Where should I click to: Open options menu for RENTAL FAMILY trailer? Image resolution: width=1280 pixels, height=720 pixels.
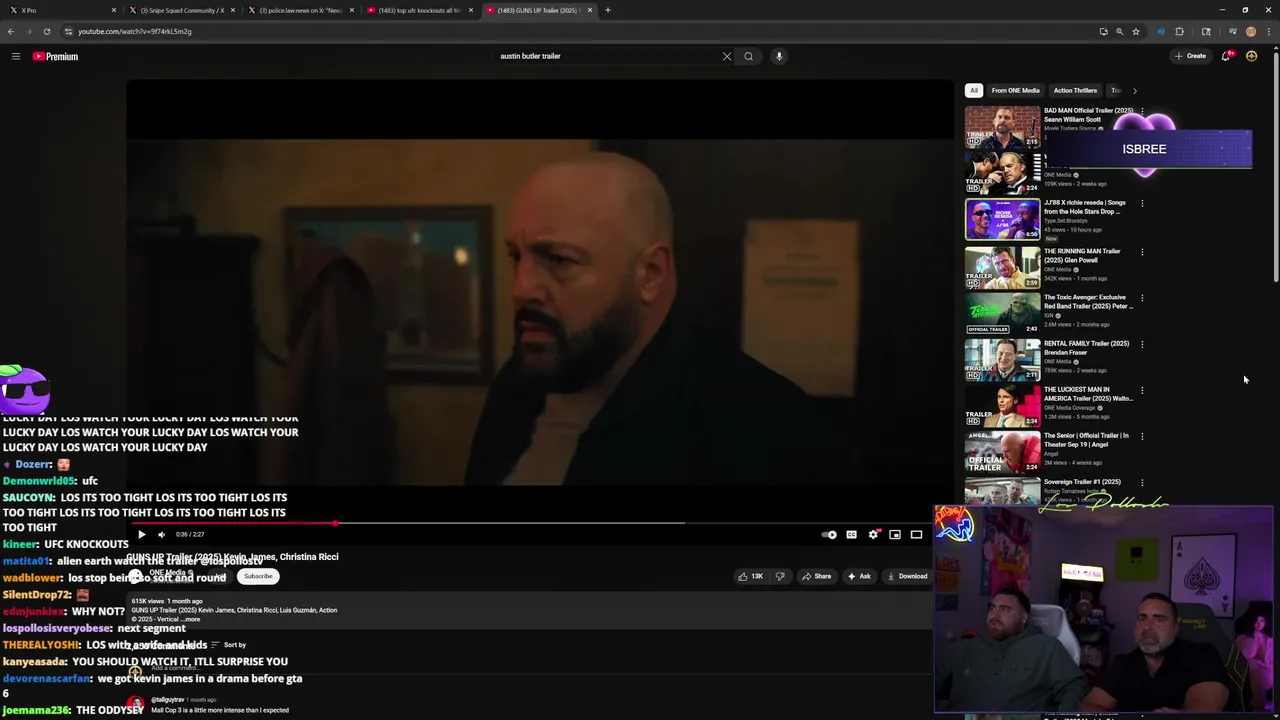[1142, 344]
